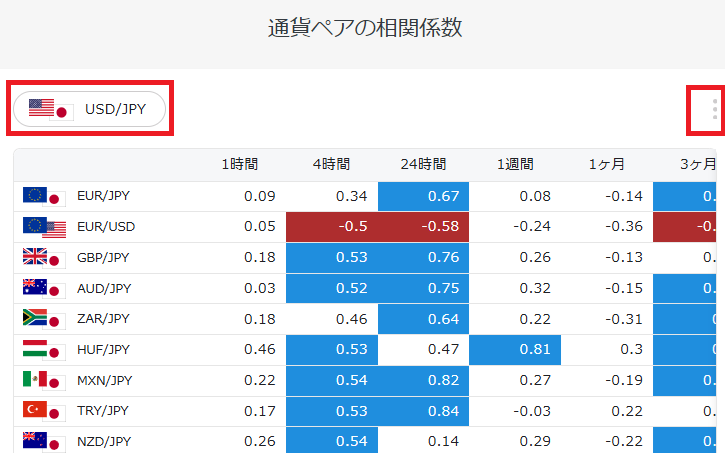Select the 1時間 column header

pos(240,164)
